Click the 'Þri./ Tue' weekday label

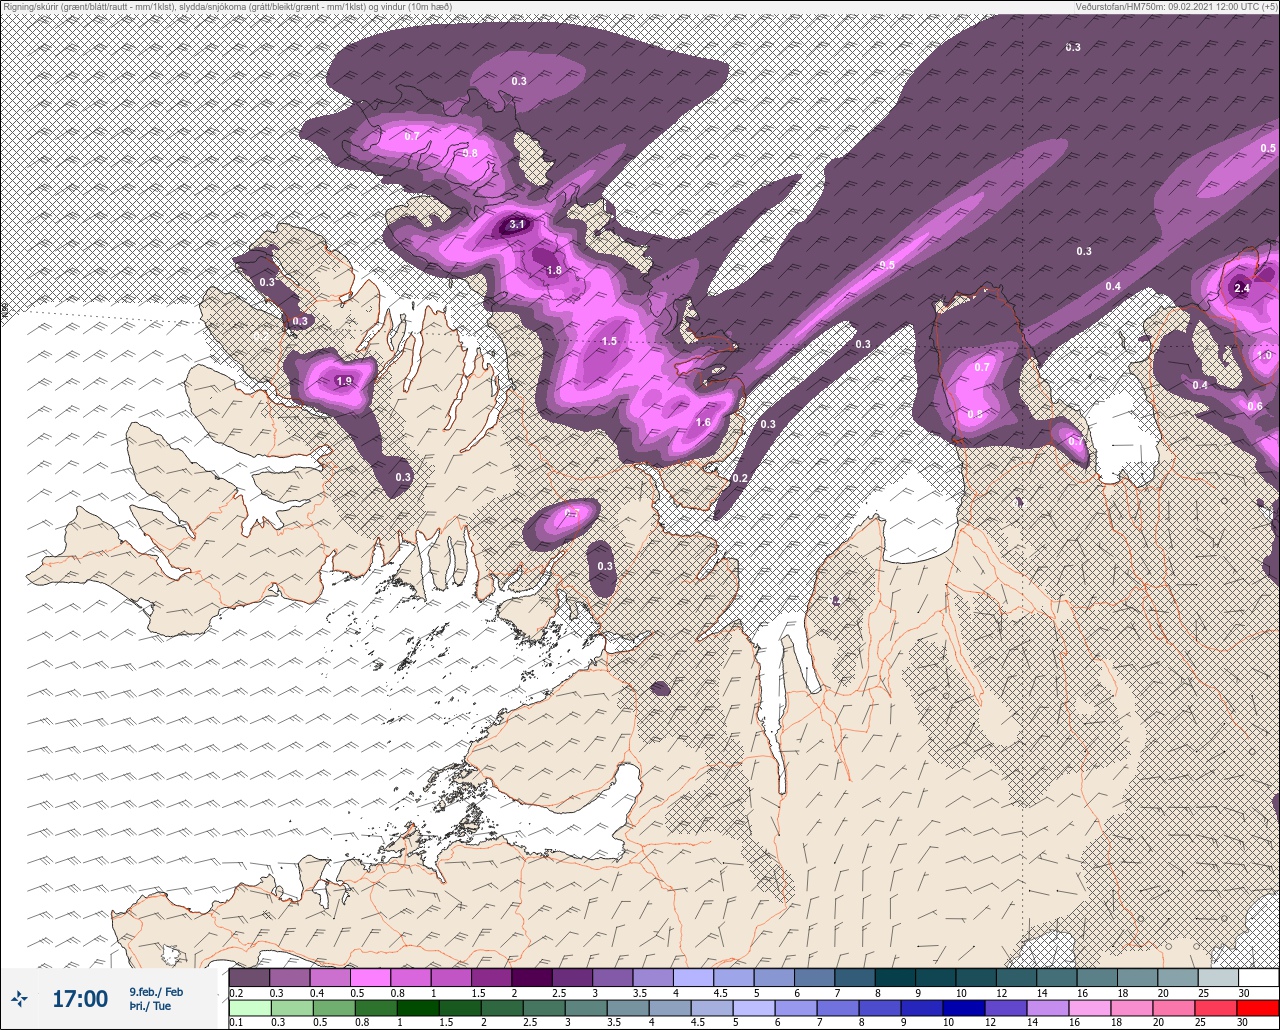coord(149,1006)
